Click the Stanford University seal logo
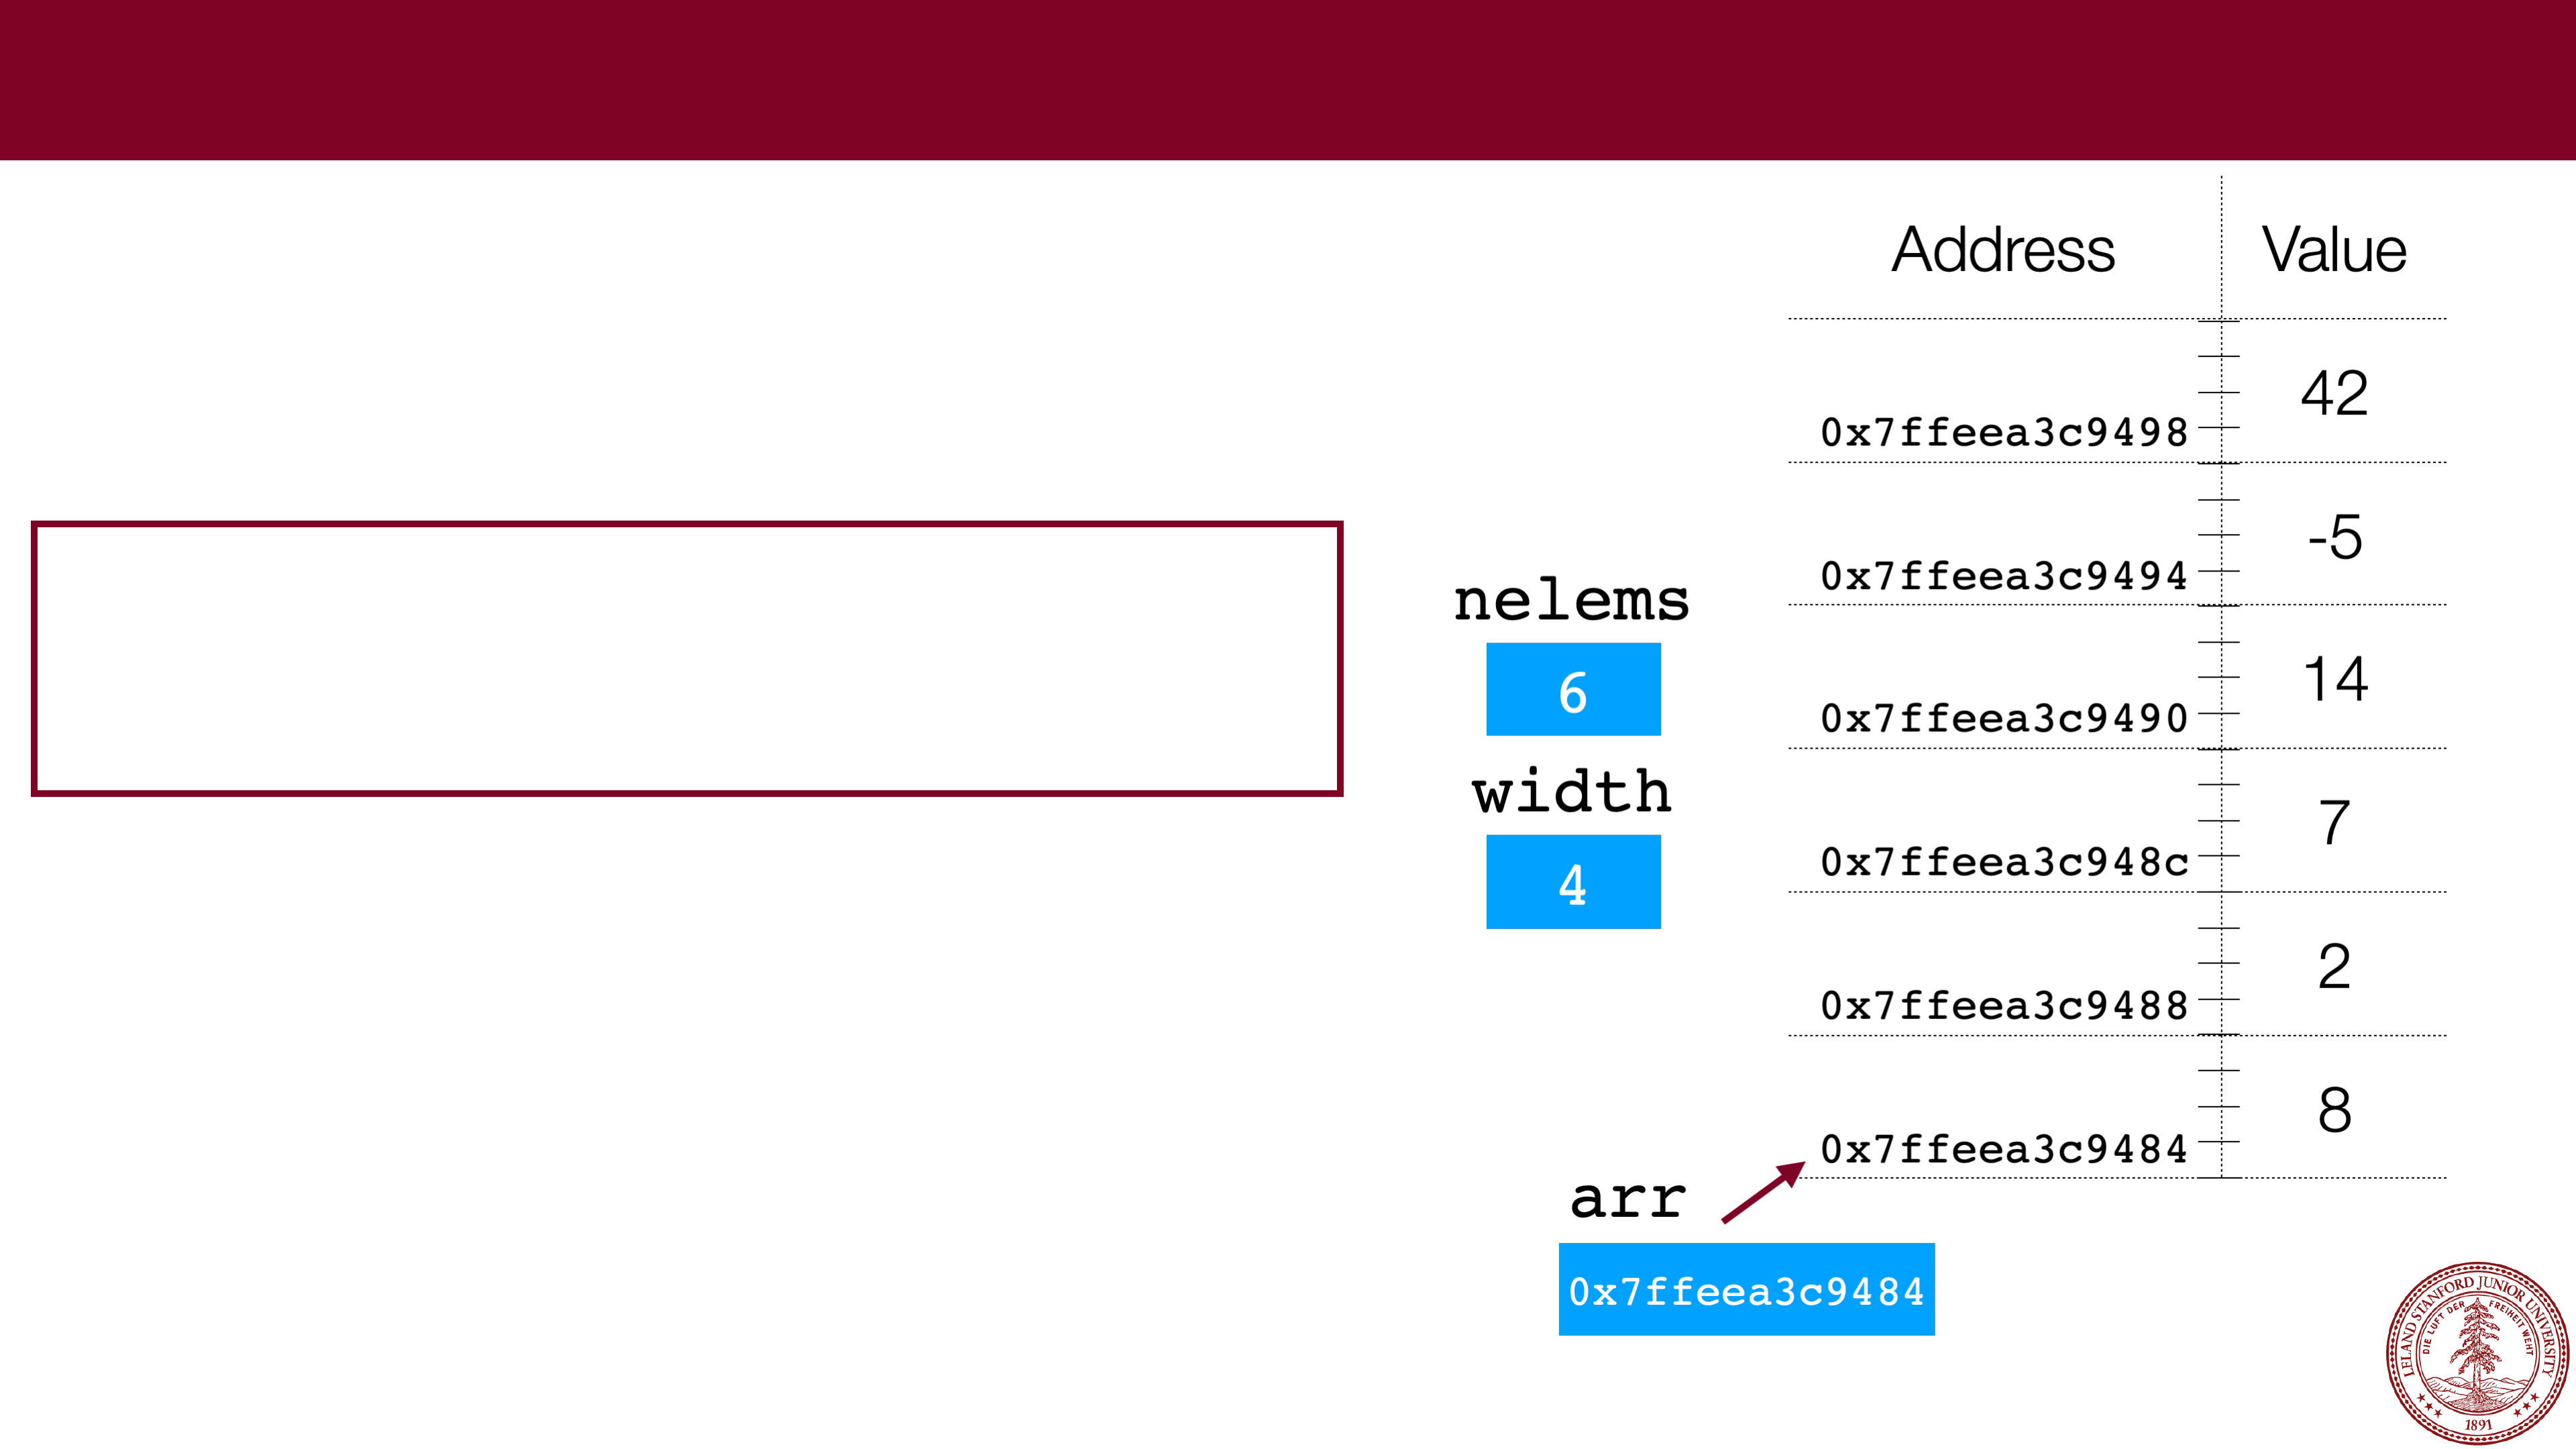The height and width of the screenshot is (1449, 2576). coord(2477,1352)
